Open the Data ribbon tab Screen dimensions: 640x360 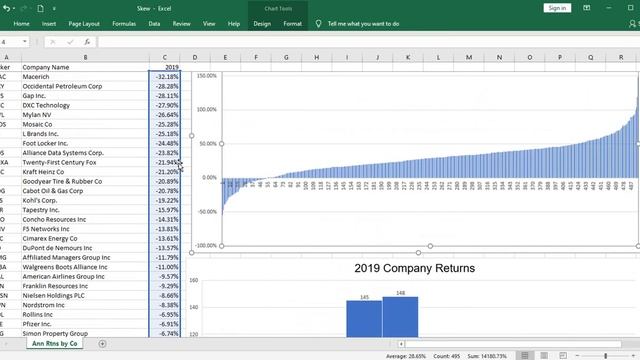tap(154, 24)
